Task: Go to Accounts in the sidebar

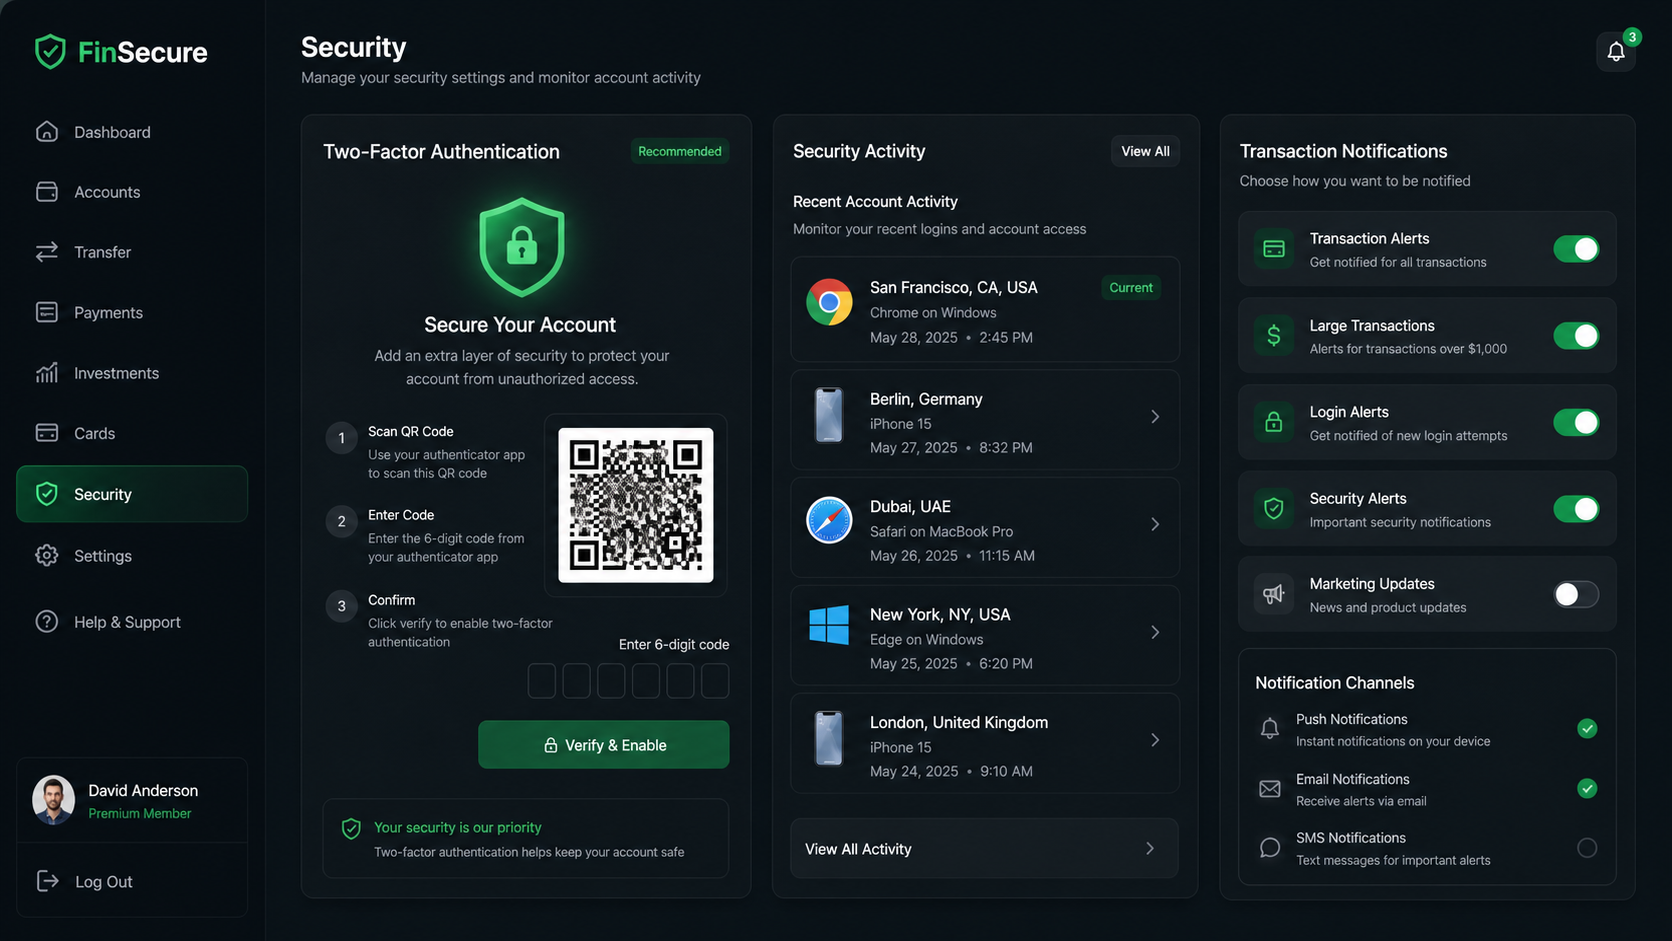Action: point(132,192)
